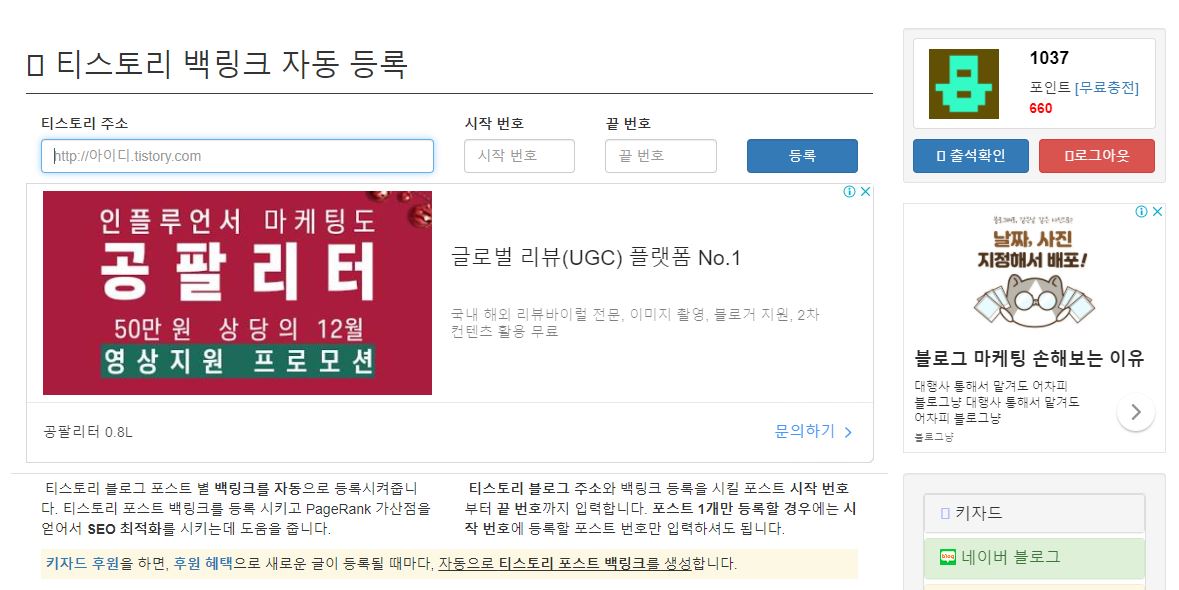
Task: Click the green pixel avatar image
Action: 963,83
